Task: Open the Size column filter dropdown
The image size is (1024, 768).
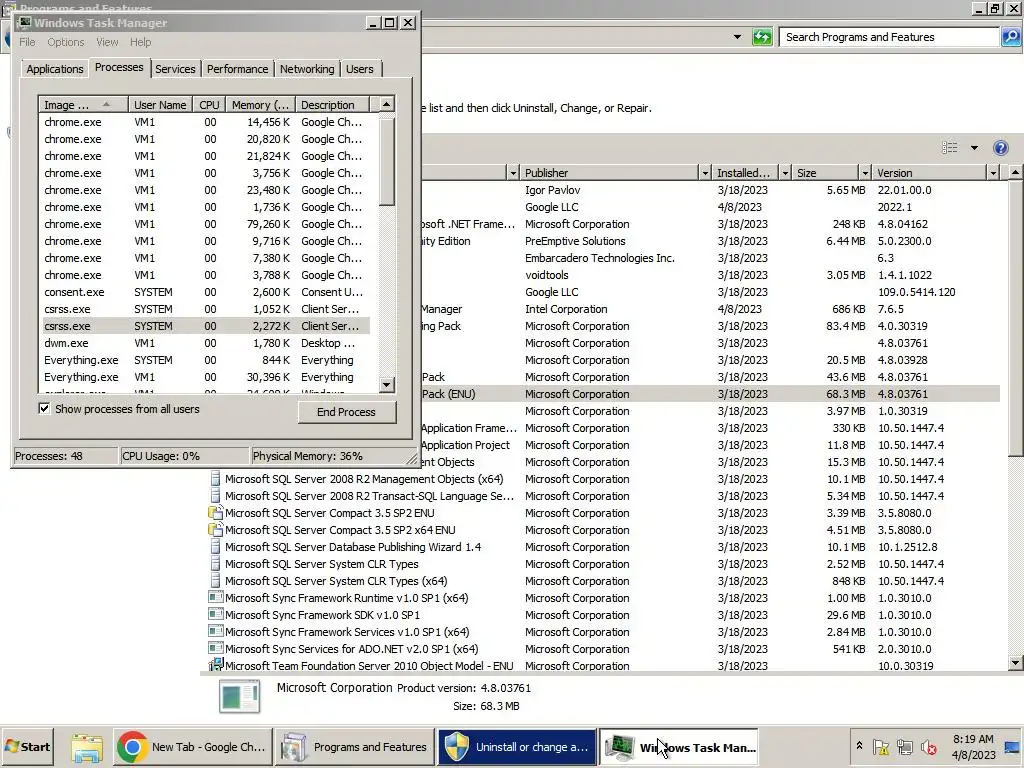Action: [865, 173]
